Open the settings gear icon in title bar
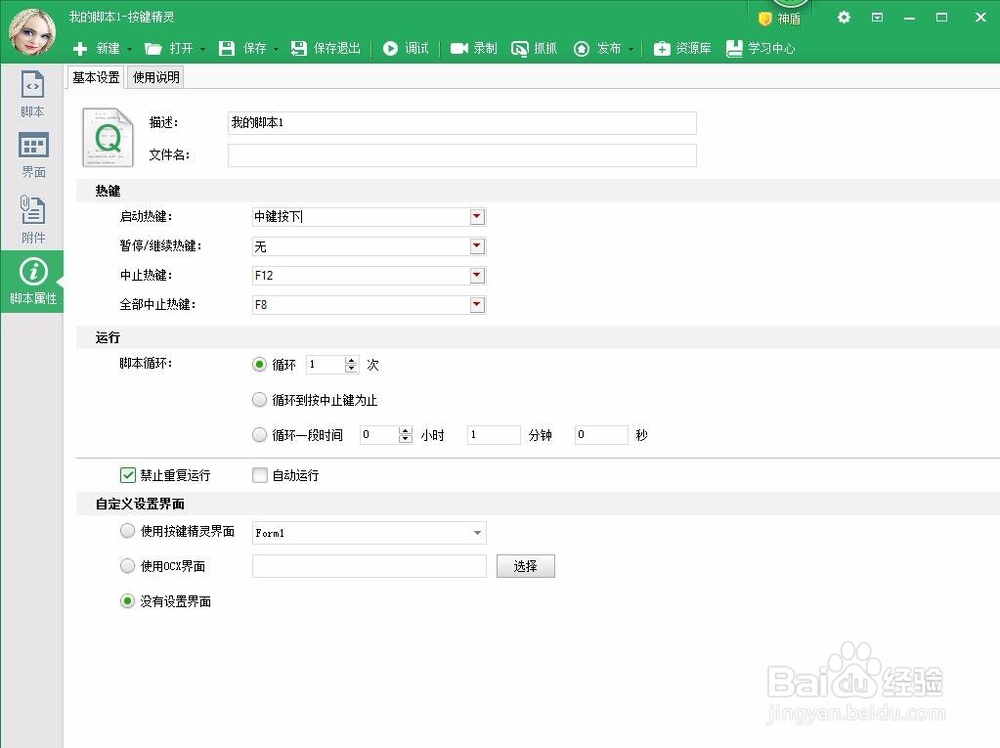This screenshot has height=748, width=1000. coord(844,17)
